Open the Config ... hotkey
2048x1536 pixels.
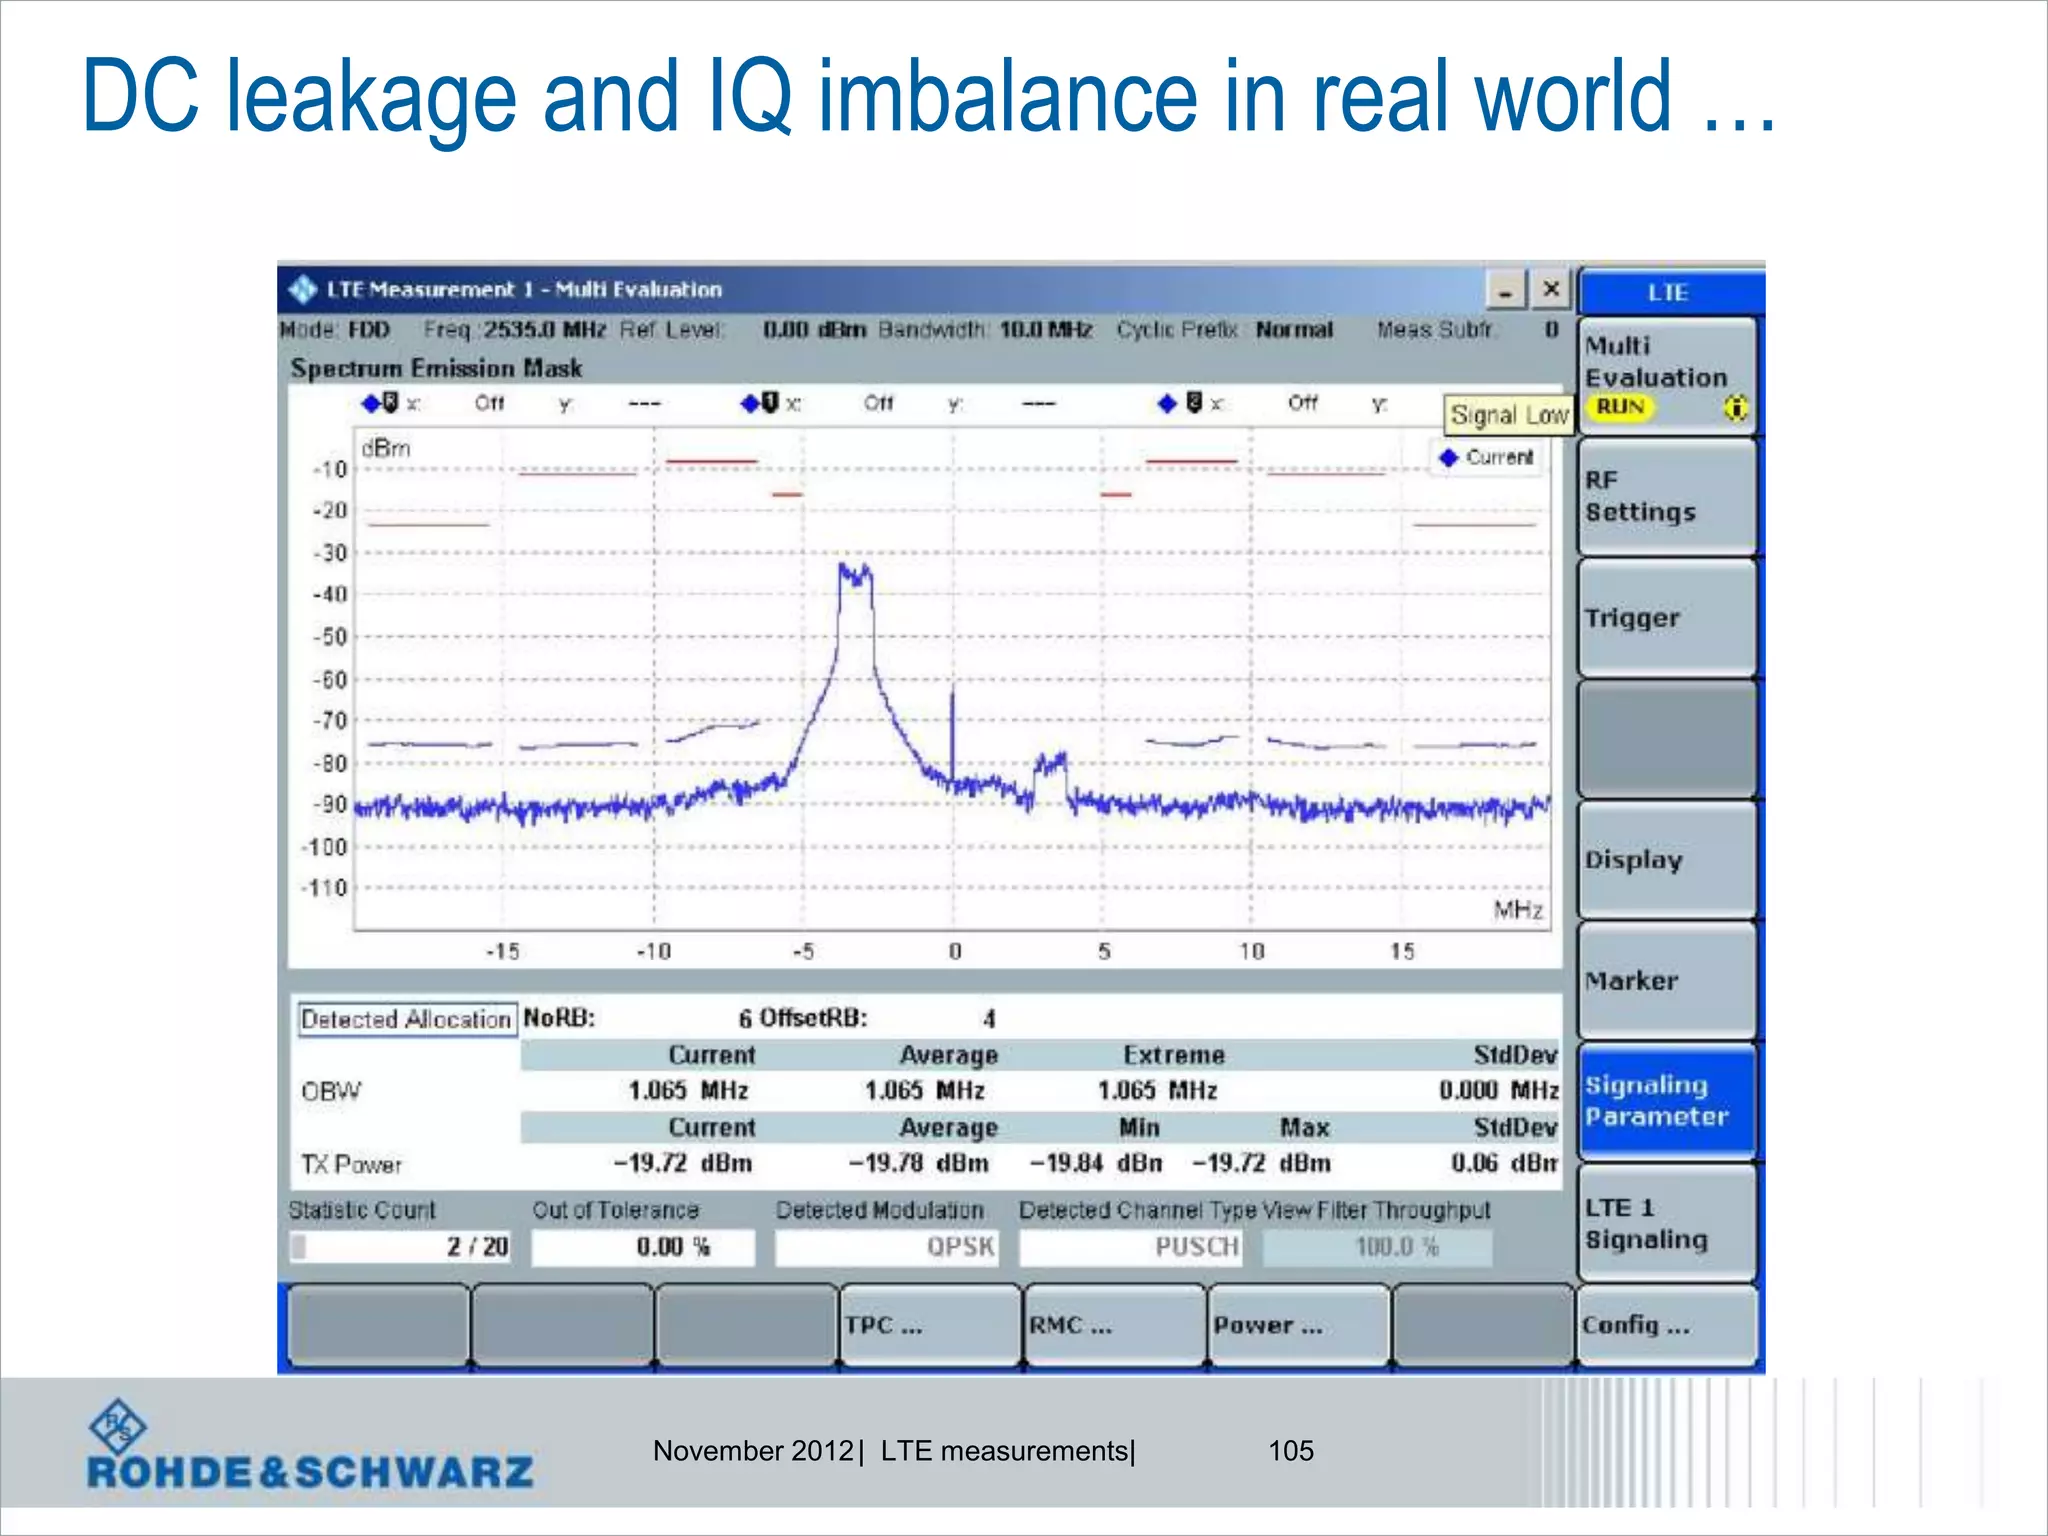tap(1667, 1326)
